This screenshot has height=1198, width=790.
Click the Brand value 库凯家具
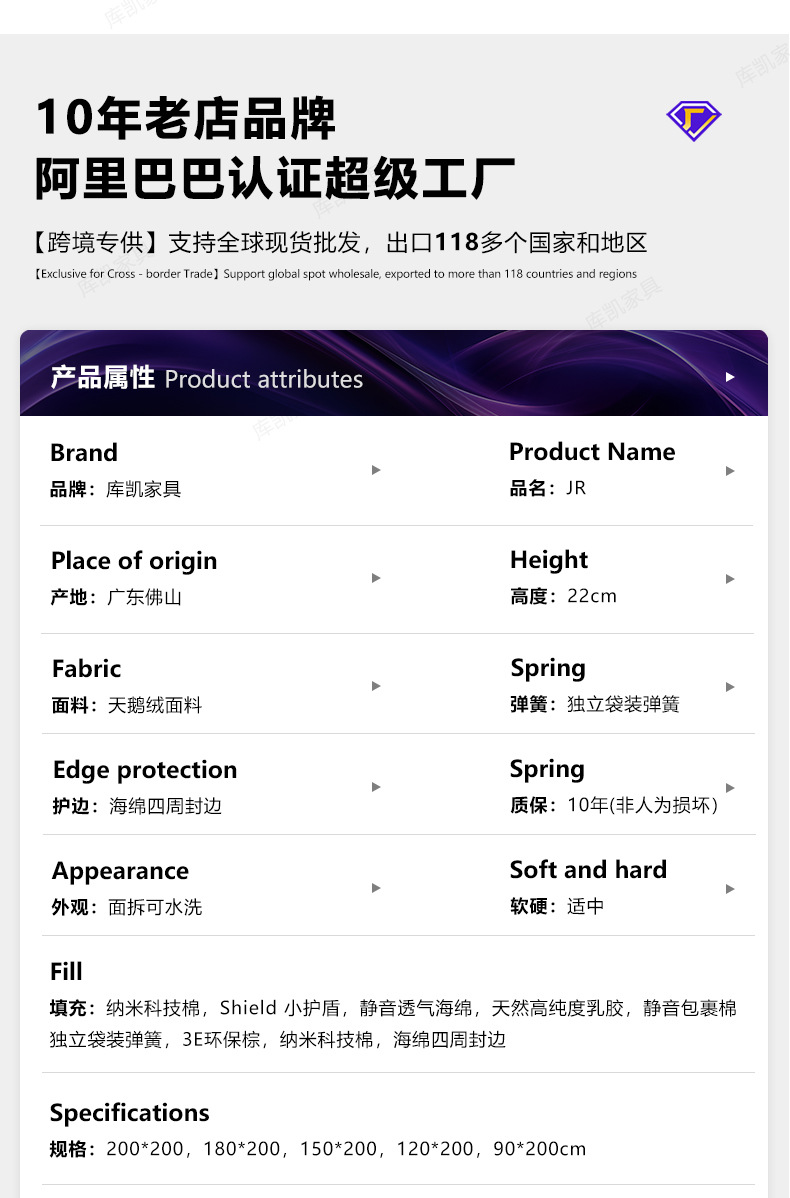pyautogui.click(x=144, y=489)
